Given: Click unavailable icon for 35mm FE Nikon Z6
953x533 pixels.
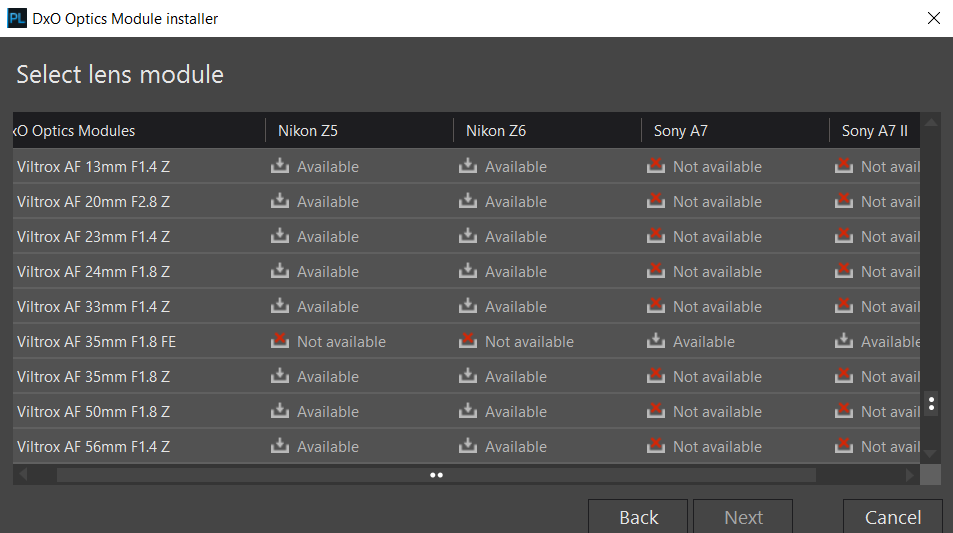Looking at the screenshot, I should coord(467,340).
